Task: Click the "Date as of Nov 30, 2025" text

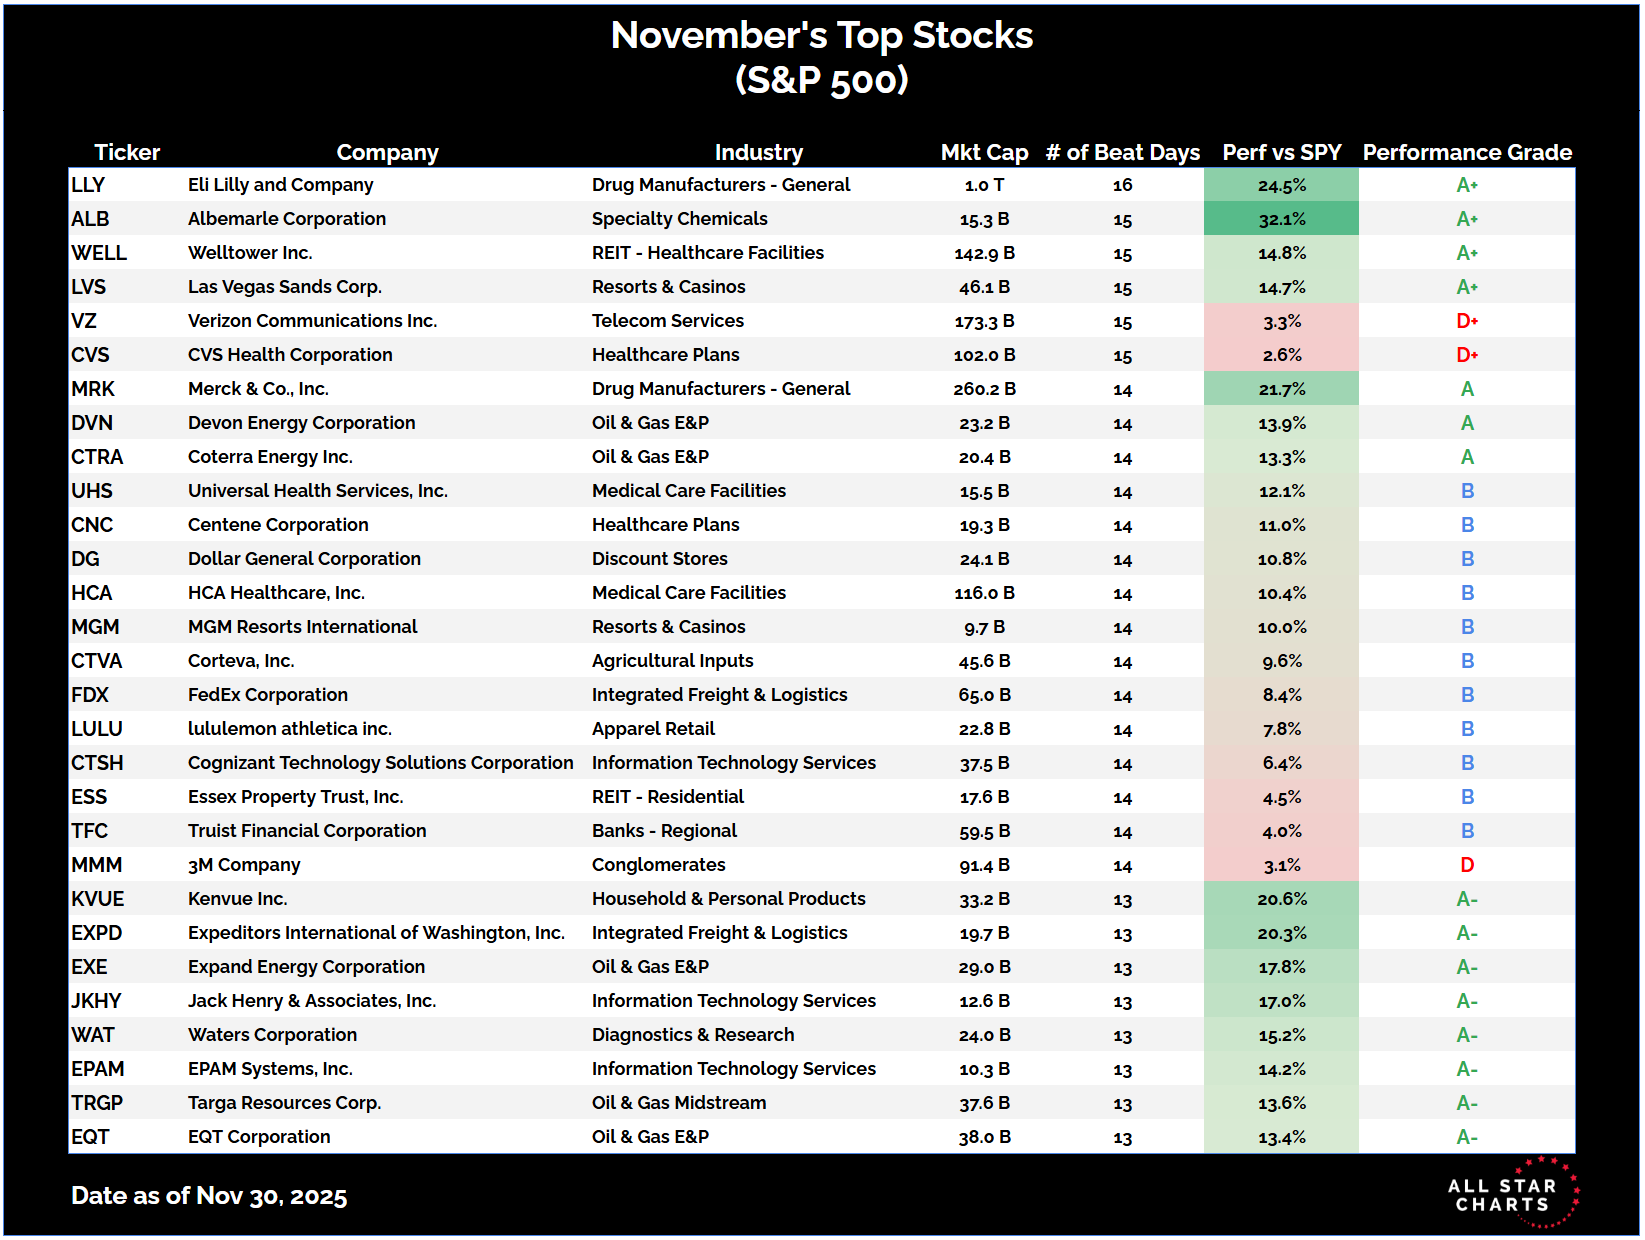Action: [209, 1196]
